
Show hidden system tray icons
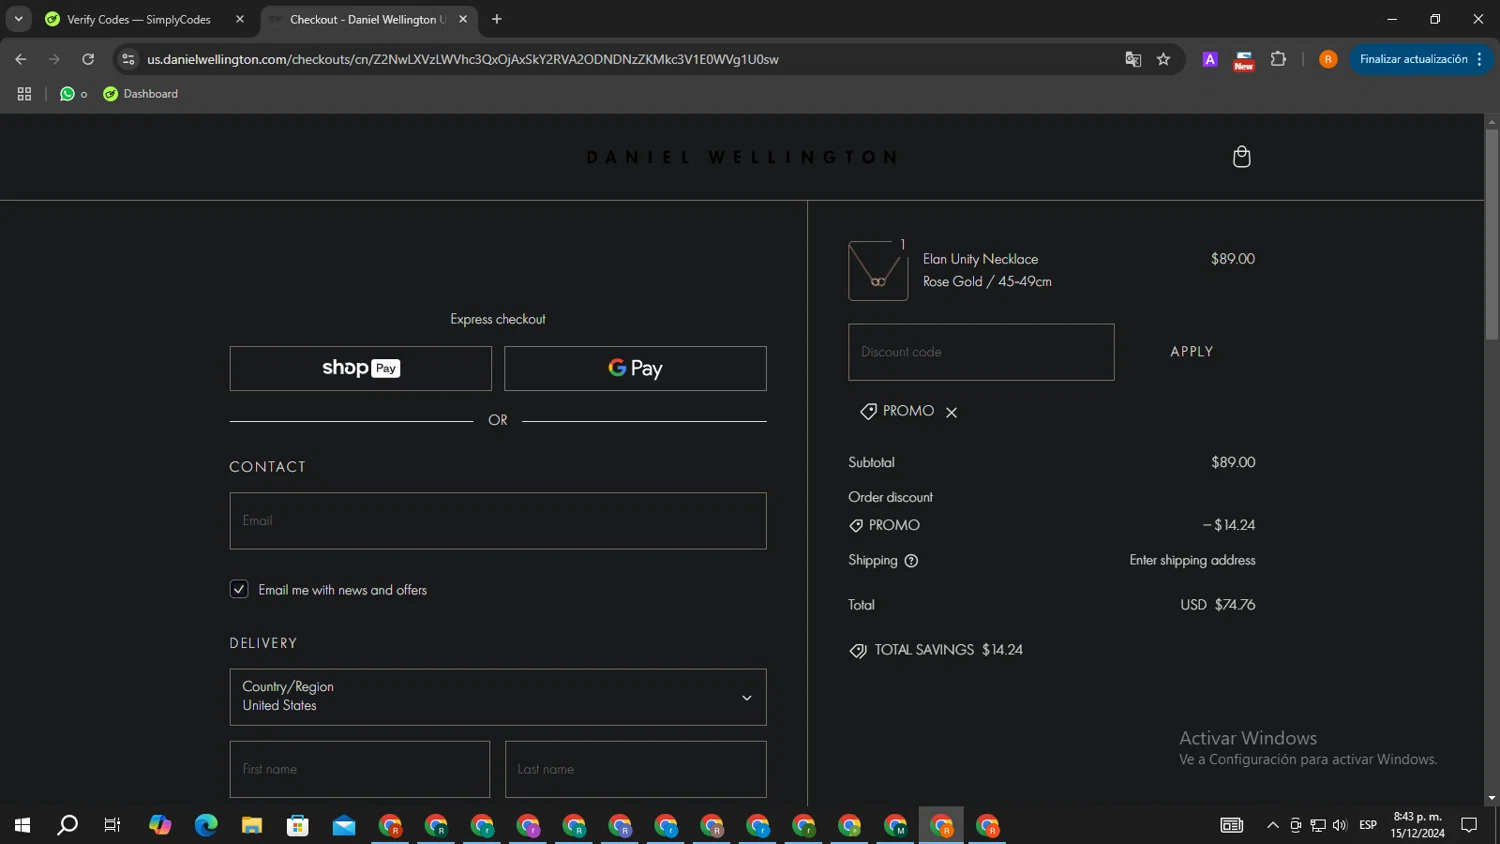pos(1273,825)
